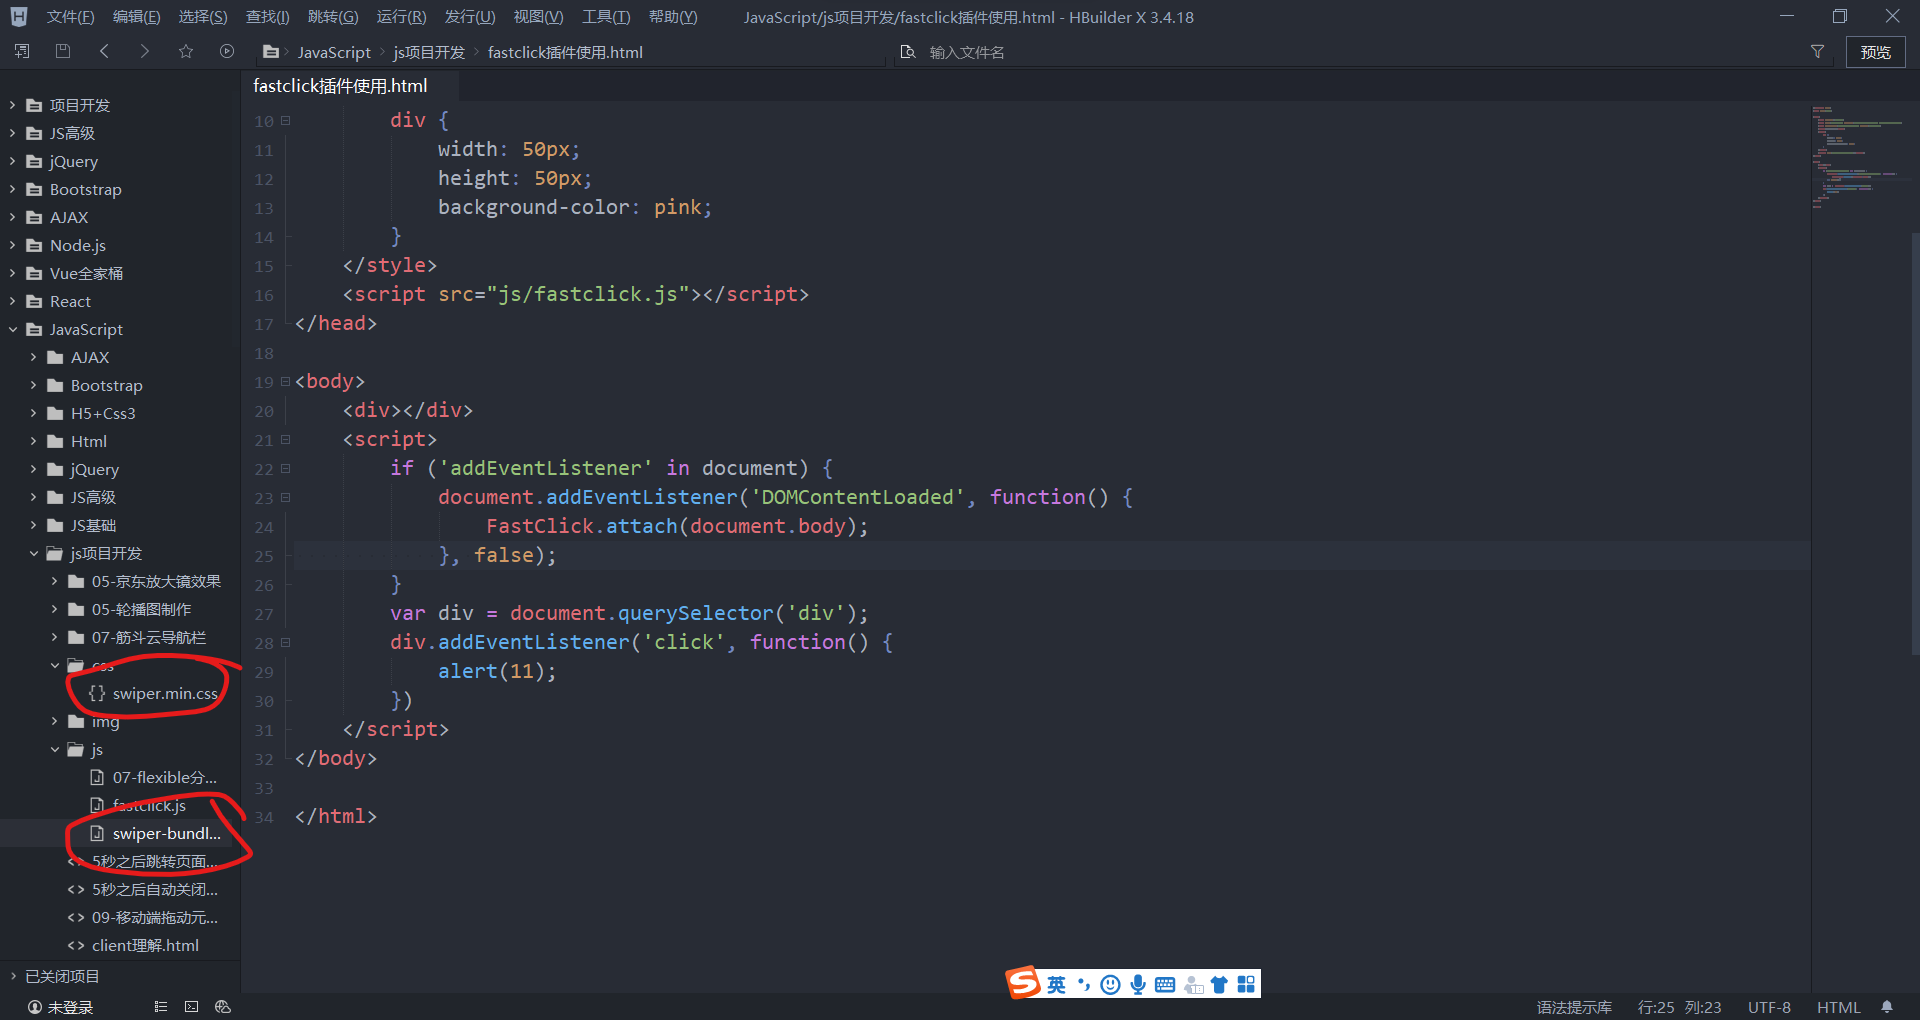Open the web service icon near bottom left

223,1007
